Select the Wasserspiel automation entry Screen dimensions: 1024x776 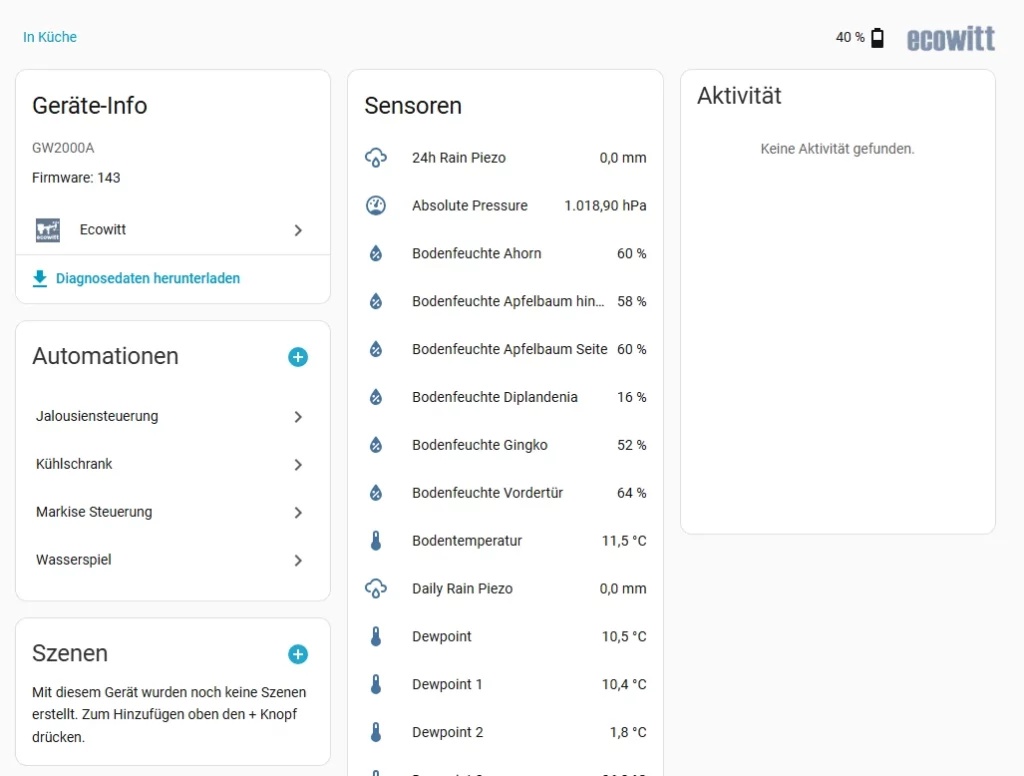[74, 560]
